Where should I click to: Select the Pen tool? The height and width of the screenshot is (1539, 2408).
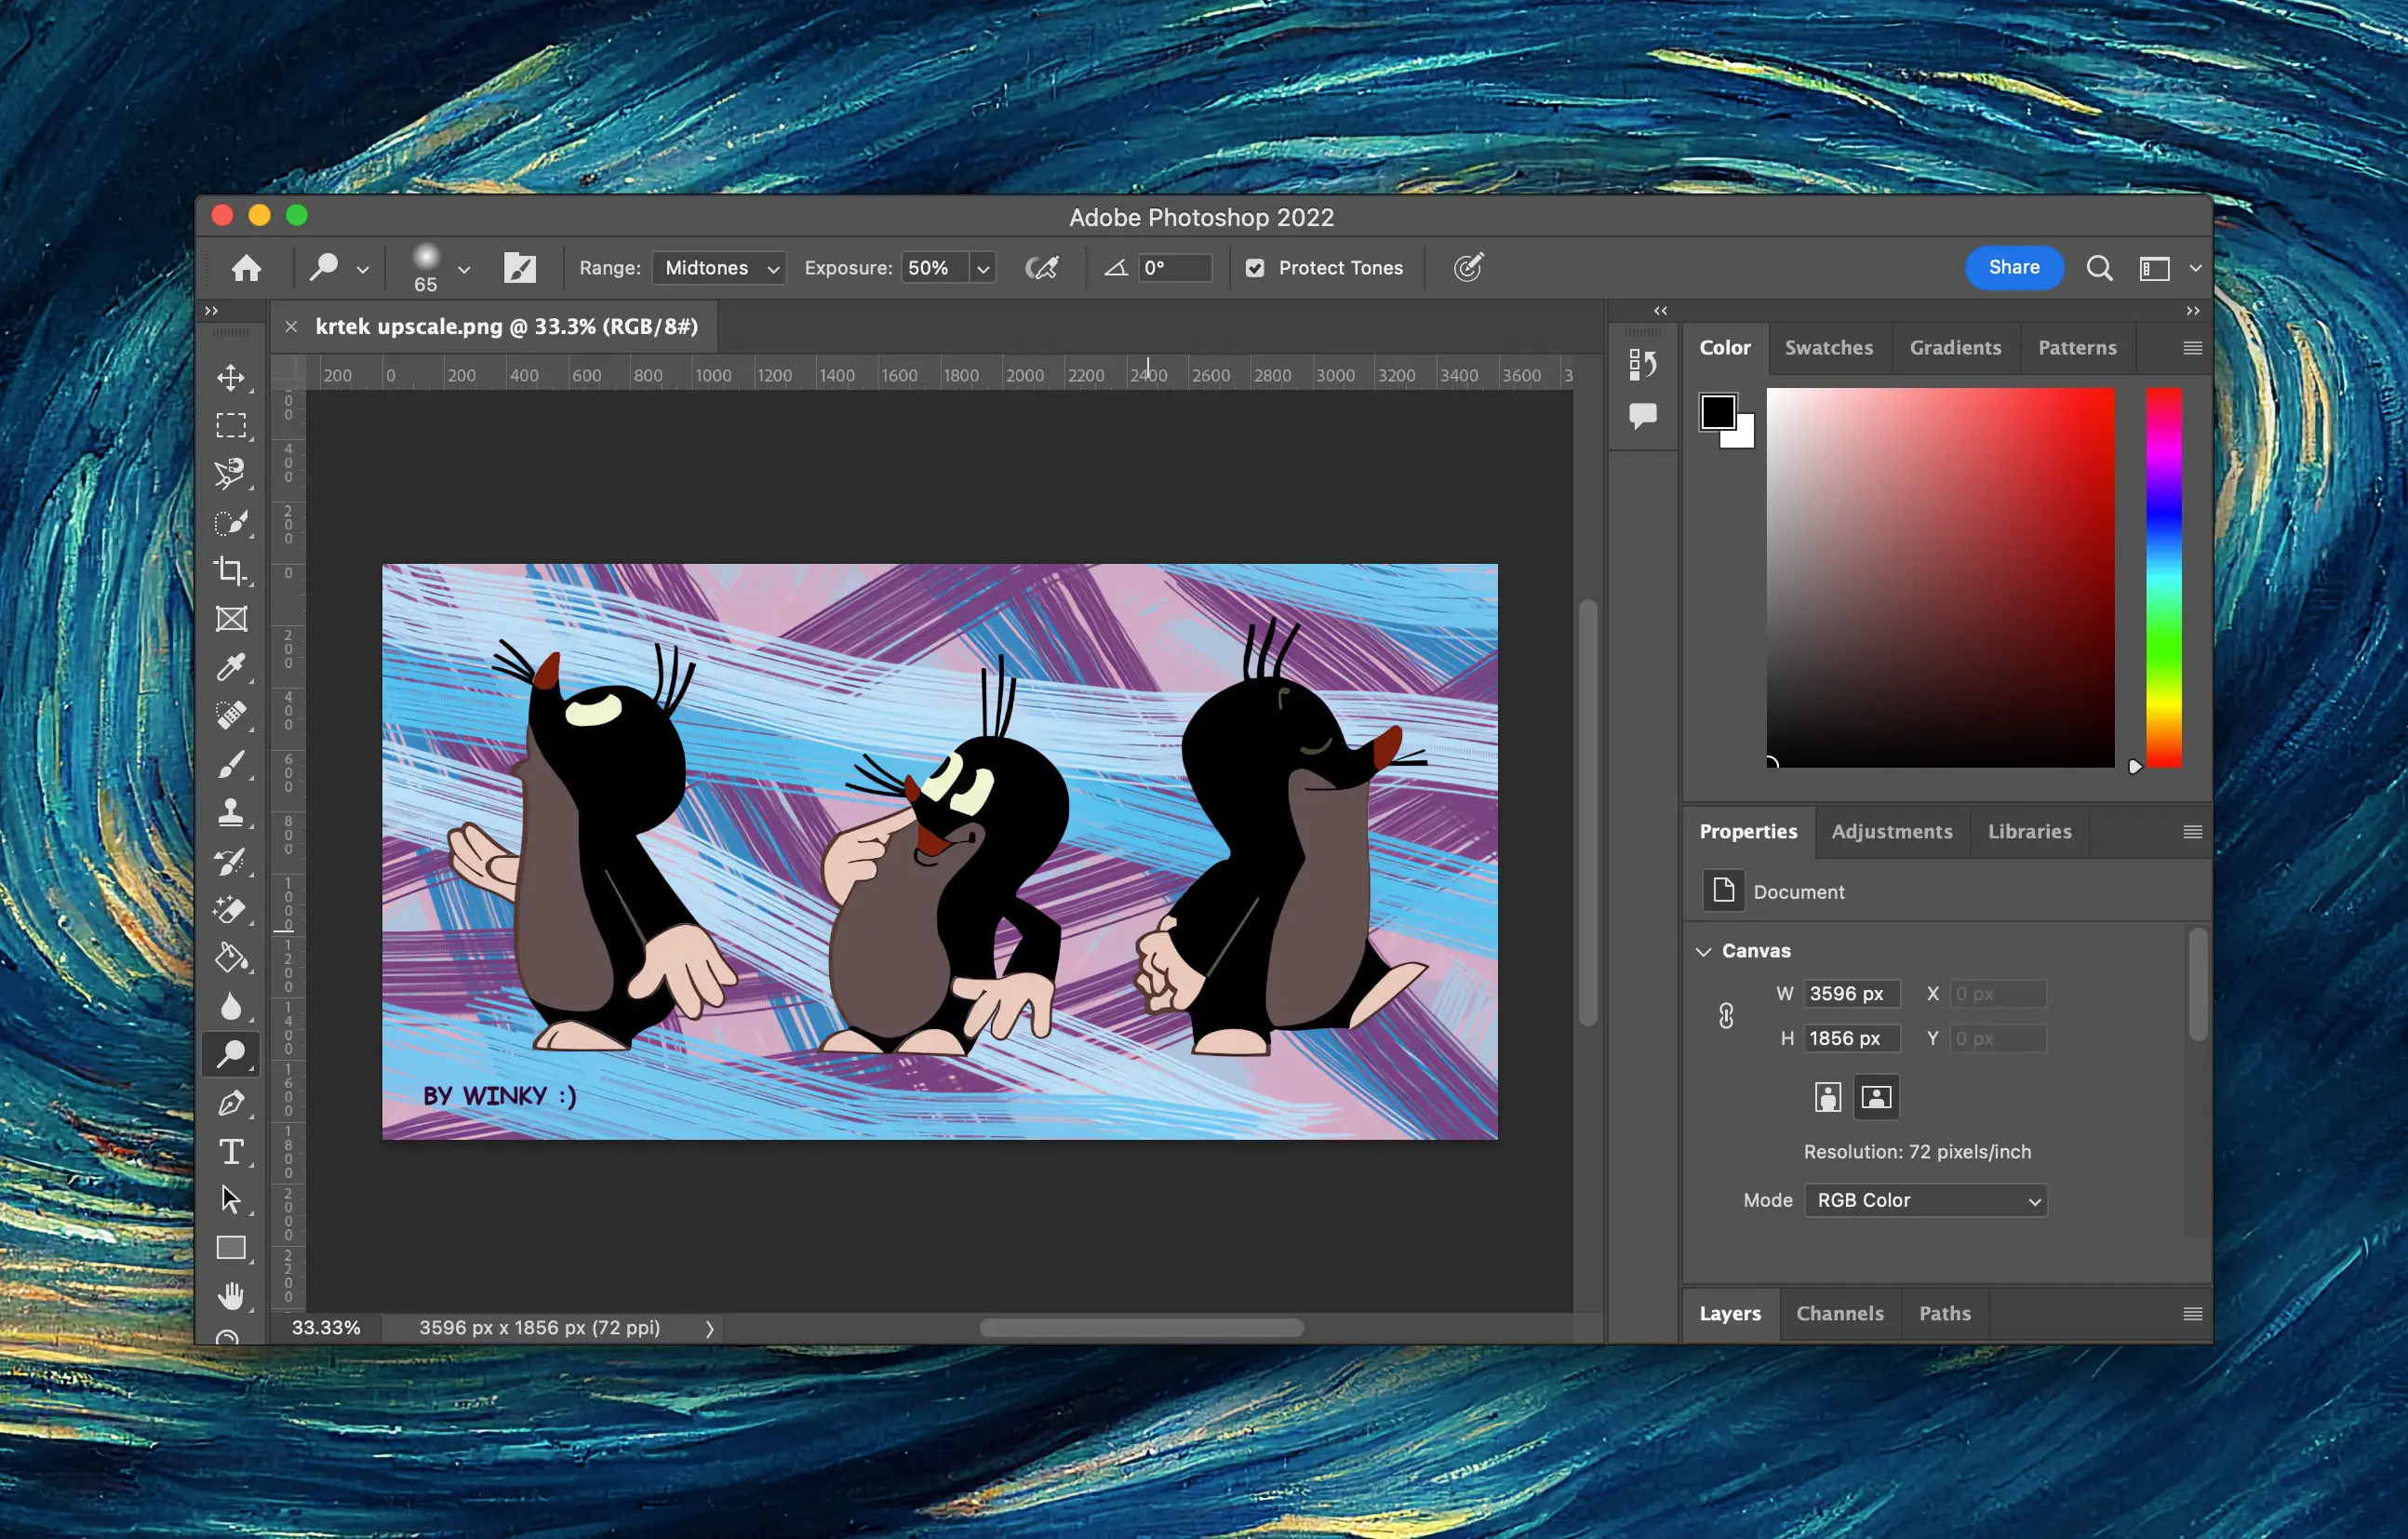231,1103
